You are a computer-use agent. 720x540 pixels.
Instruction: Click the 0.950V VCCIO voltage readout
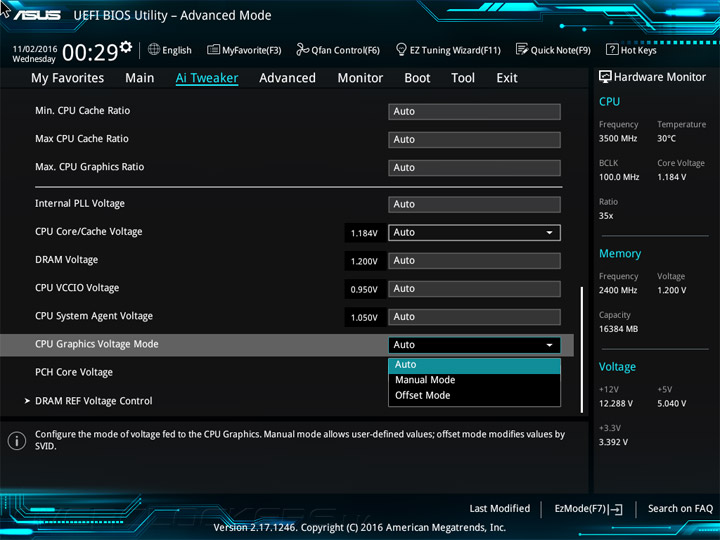[x=364, y=290]
